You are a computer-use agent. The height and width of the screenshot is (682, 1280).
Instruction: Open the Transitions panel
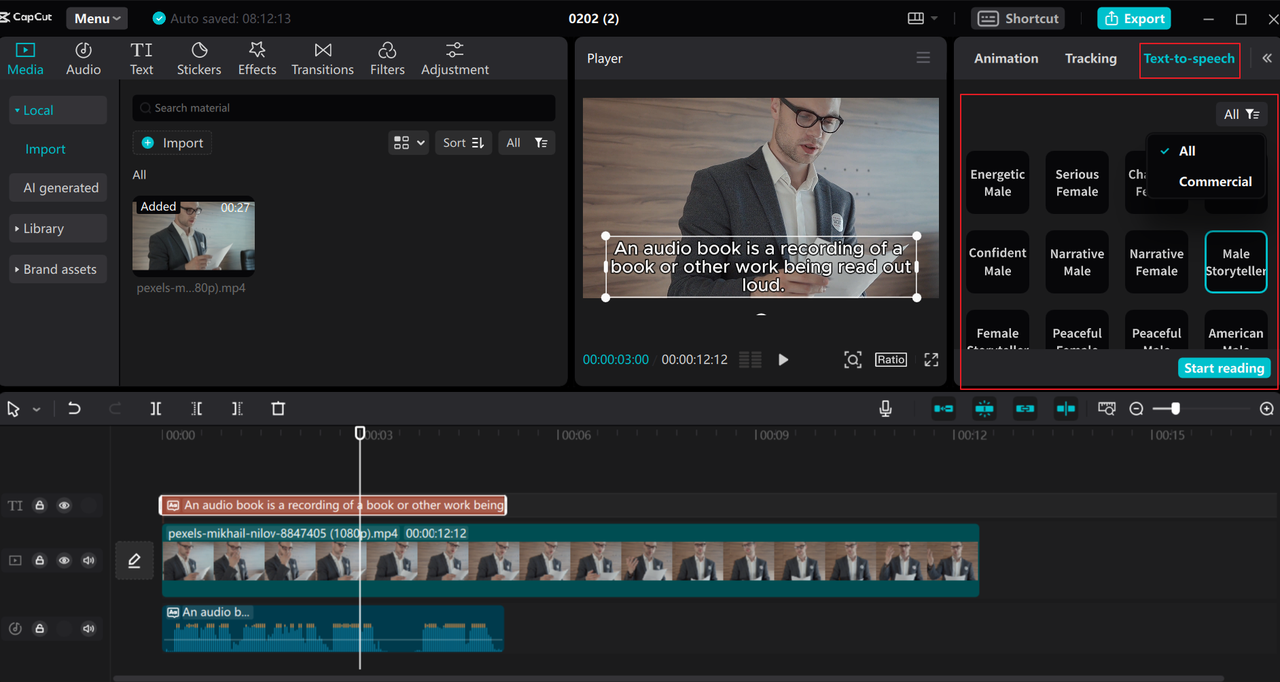[x=323, y=59]
